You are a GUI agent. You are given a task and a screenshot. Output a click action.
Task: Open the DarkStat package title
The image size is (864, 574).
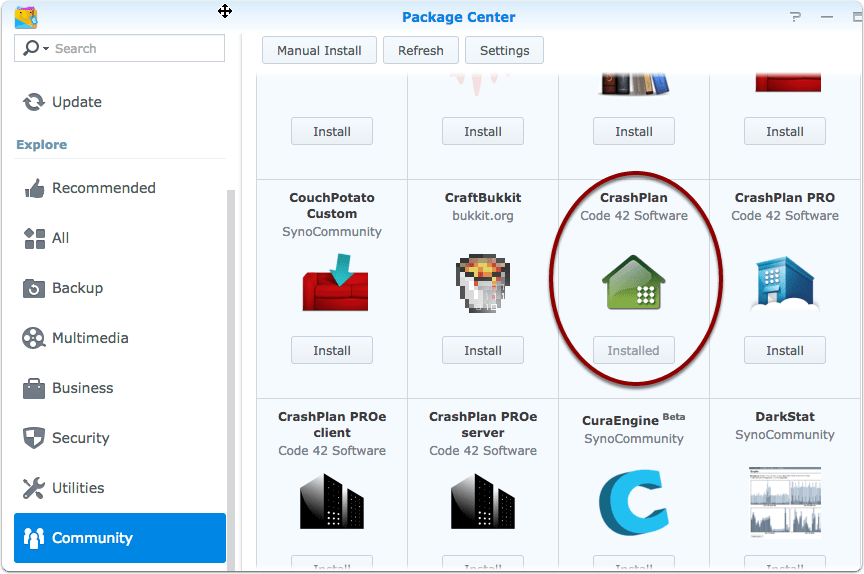coord(785,416)
